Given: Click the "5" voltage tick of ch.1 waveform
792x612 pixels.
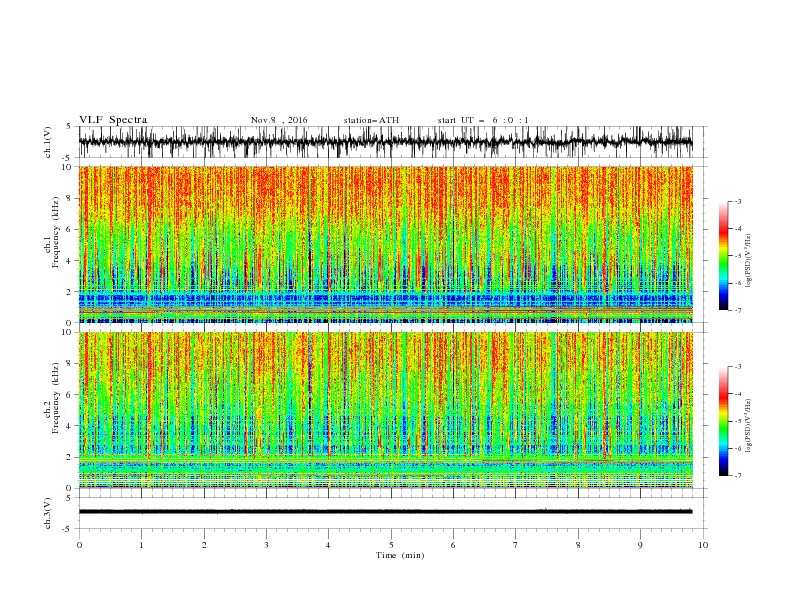Looking at the screenshot, I should pos(69,127).
